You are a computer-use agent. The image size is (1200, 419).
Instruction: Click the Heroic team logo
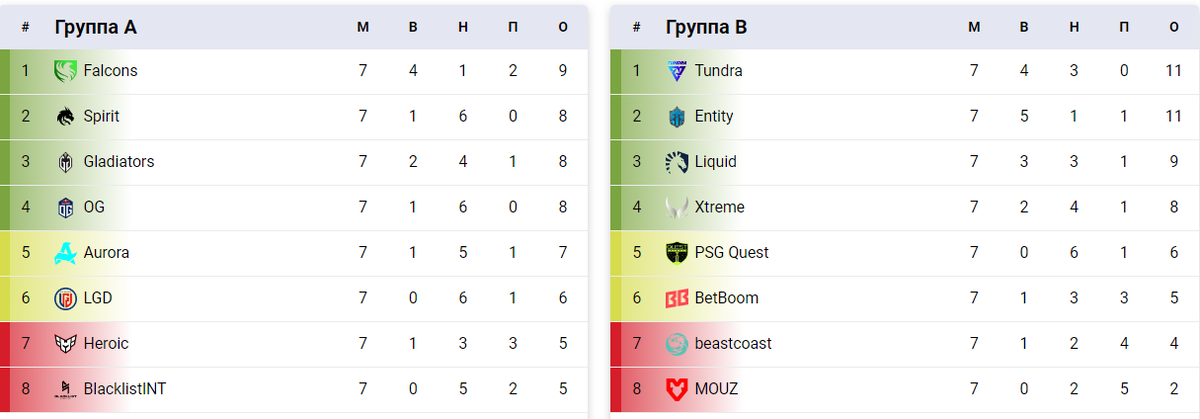click(x=66, y=343)
